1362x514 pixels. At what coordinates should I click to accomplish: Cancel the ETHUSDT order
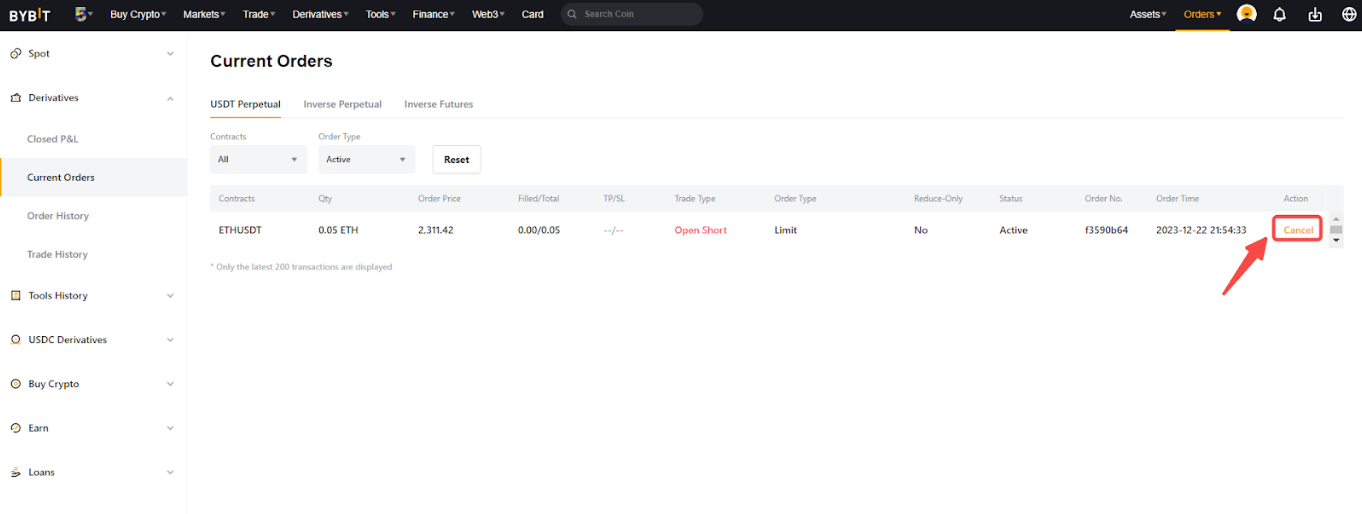click(1298, 230)
